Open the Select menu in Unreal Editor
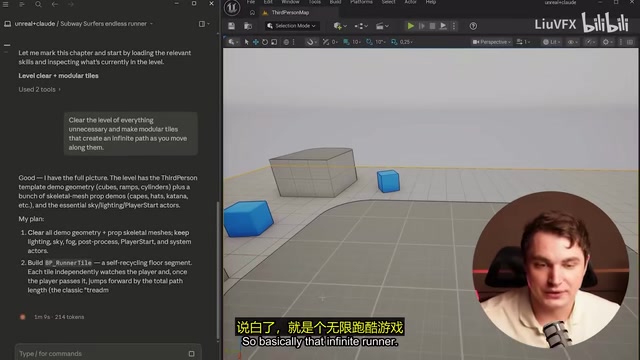 point(388,2)
